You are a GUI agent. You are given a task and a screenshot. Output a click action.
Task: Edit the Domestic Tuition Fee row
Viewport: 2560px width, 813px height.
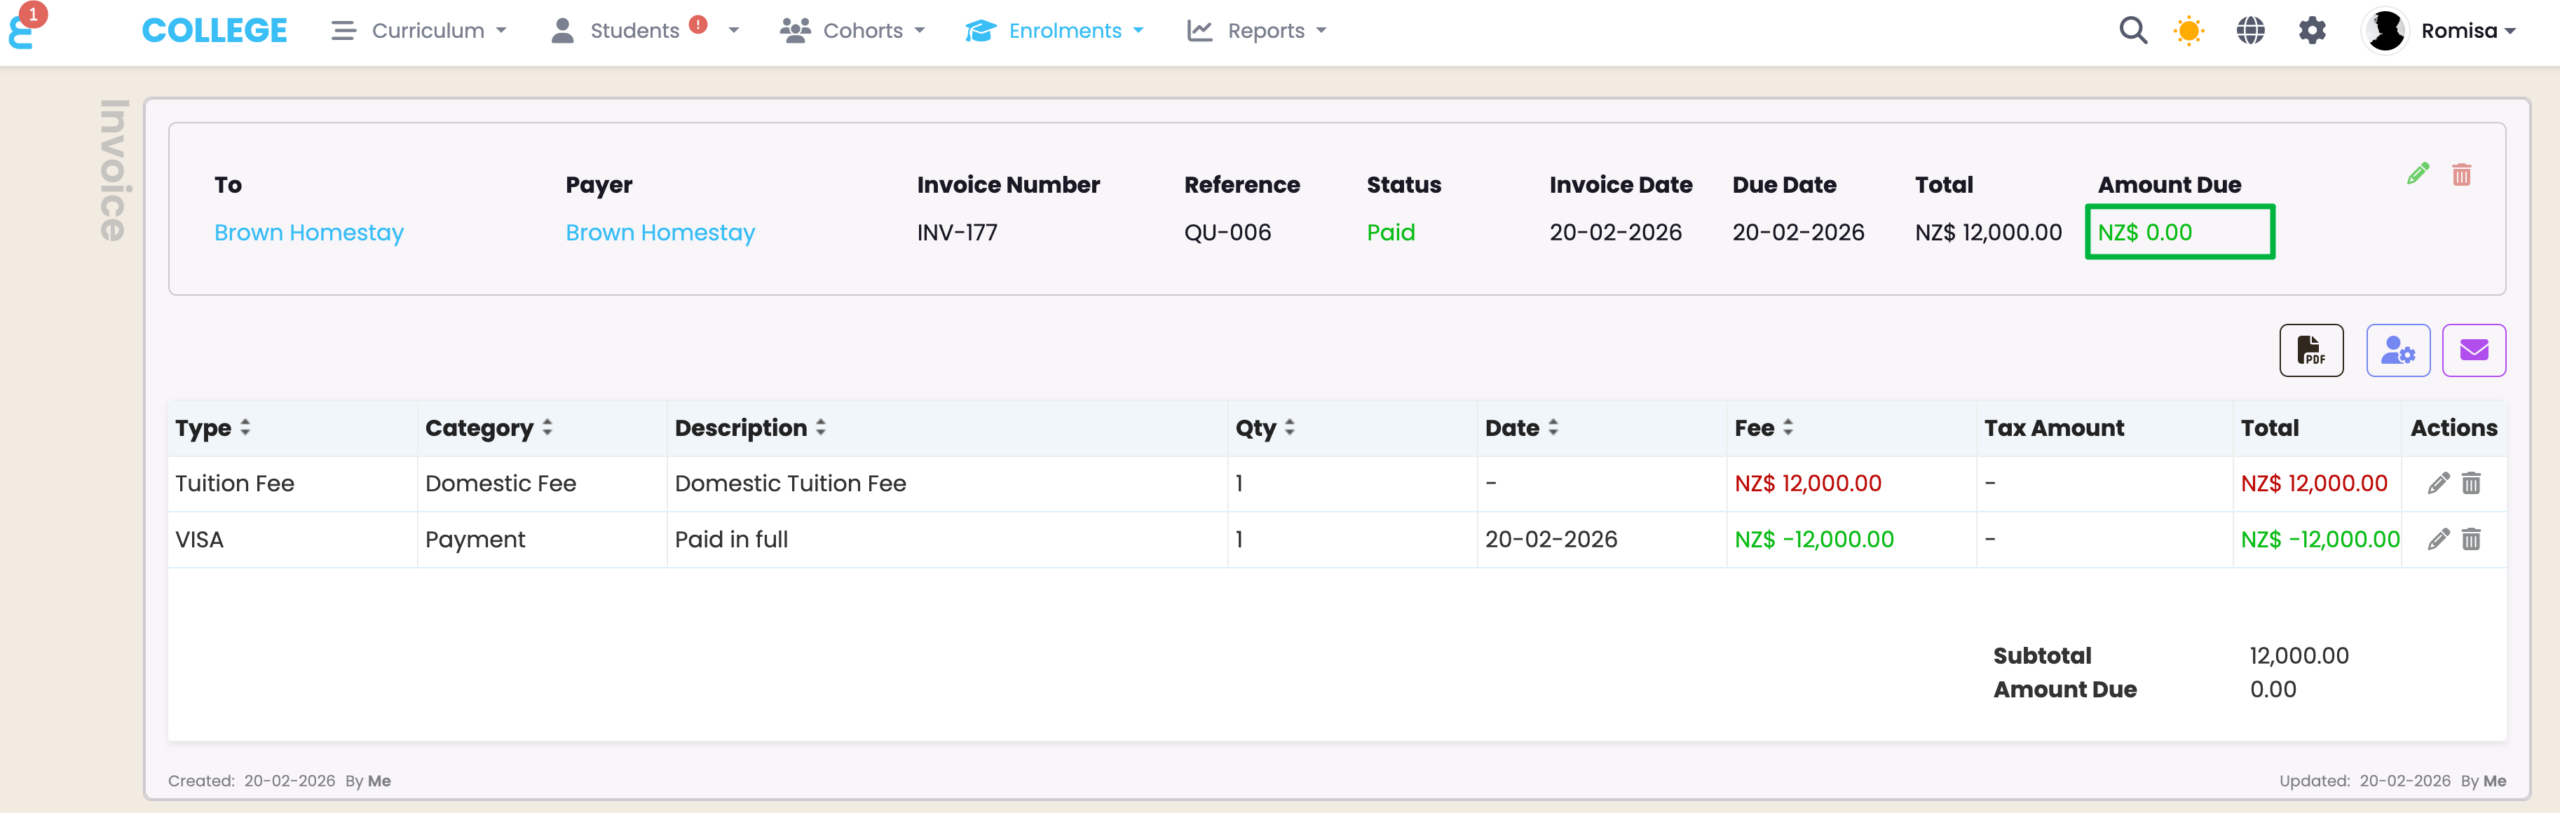coord(2438,484)
